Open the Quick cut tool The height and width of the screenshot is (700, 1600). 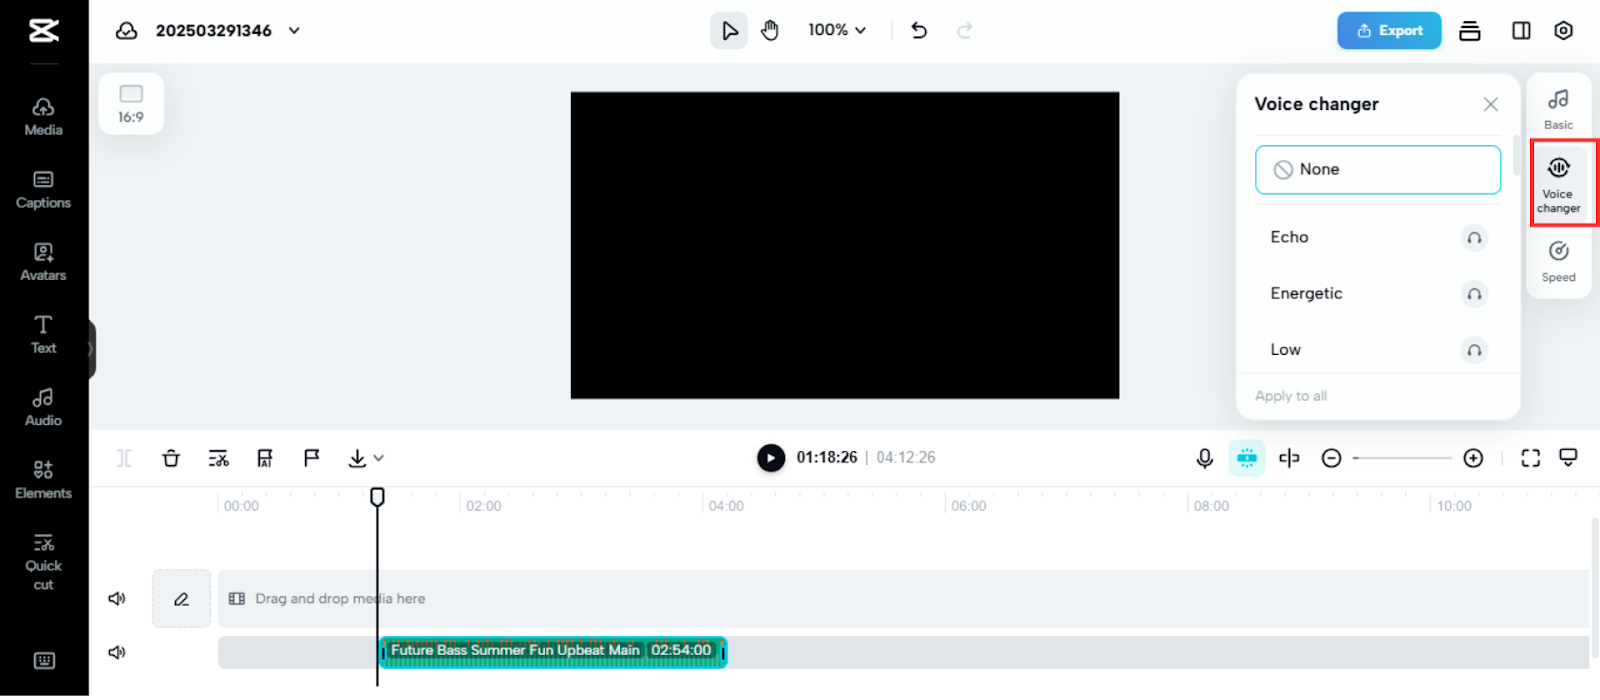pyautogui.click(x=43, y=562)
